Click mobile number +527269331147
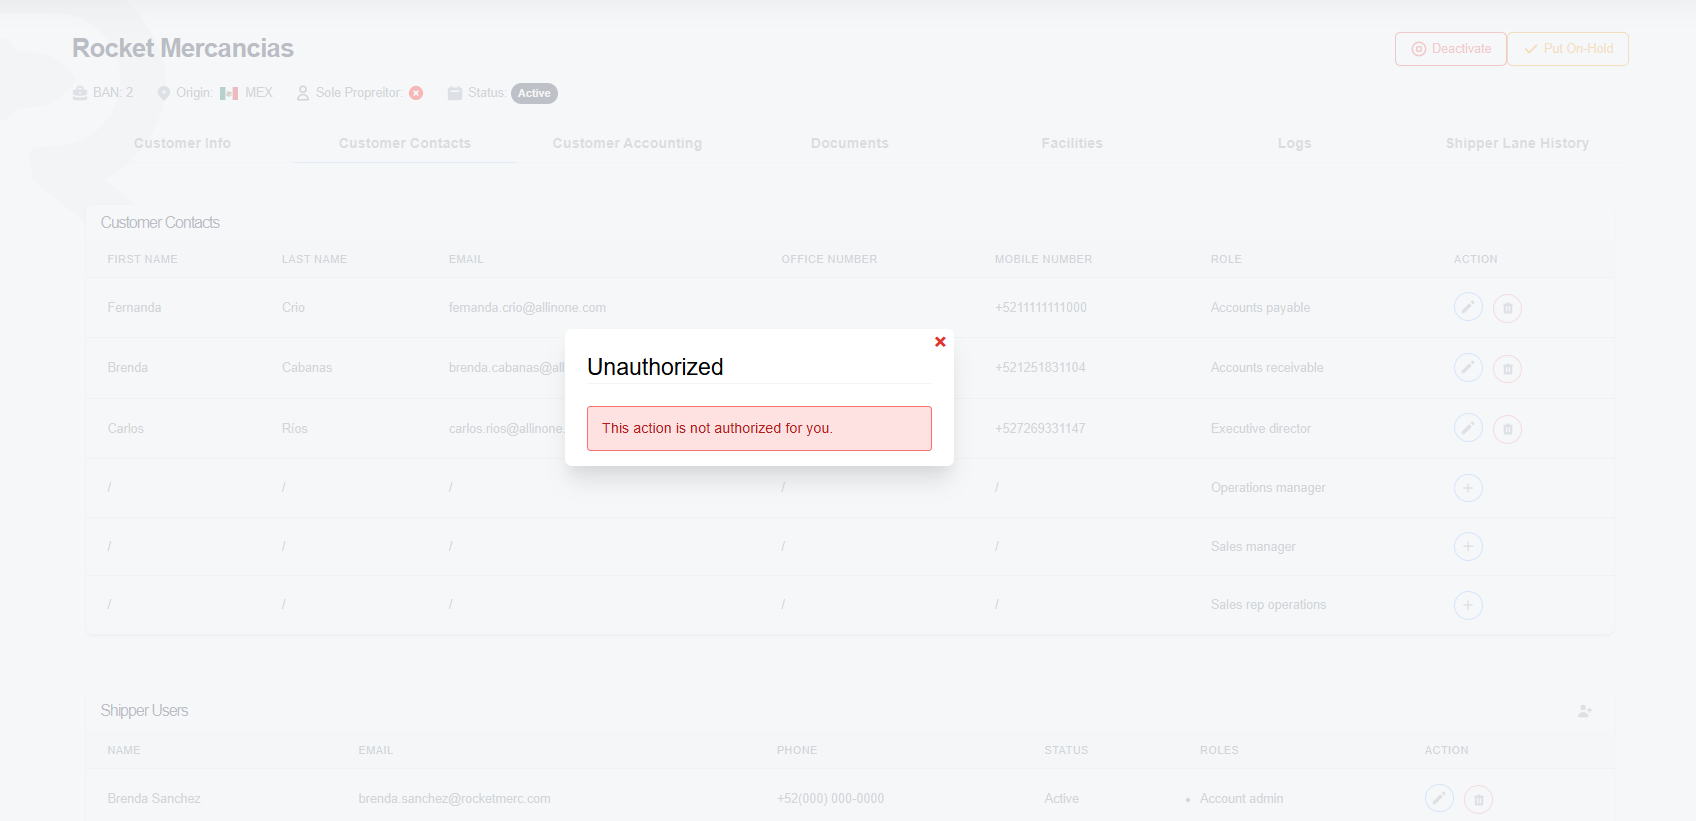 click(x=1040, y=428)
